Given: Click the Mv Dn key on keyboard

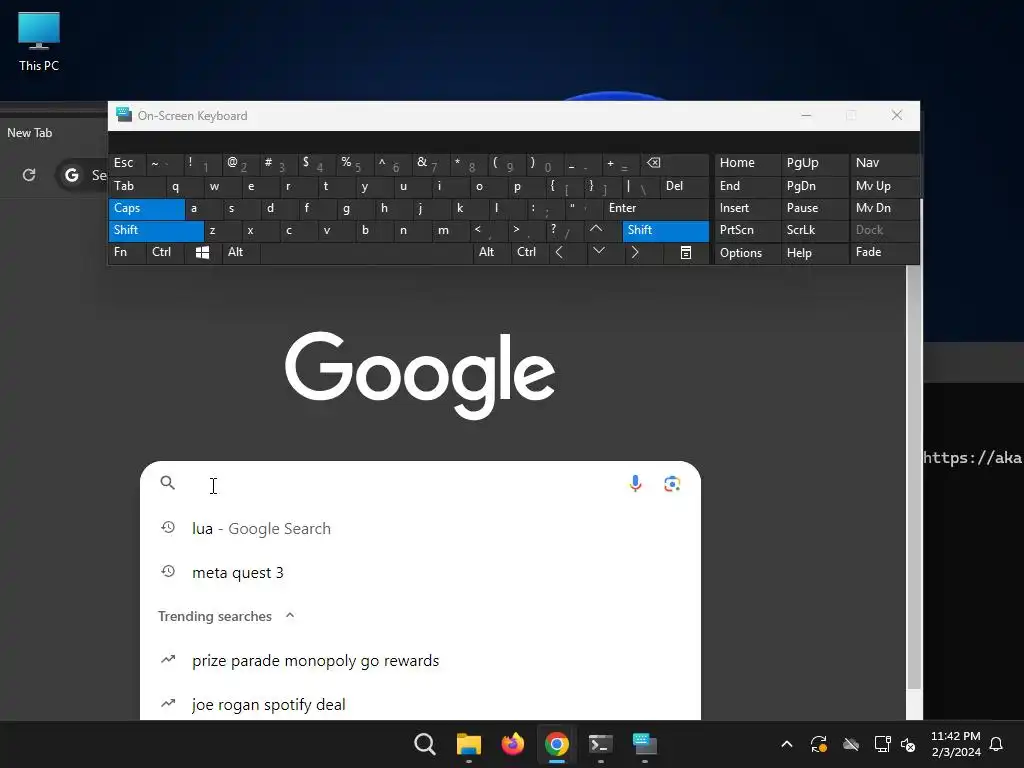Looking at the screenshot, I should pos(884,208).
